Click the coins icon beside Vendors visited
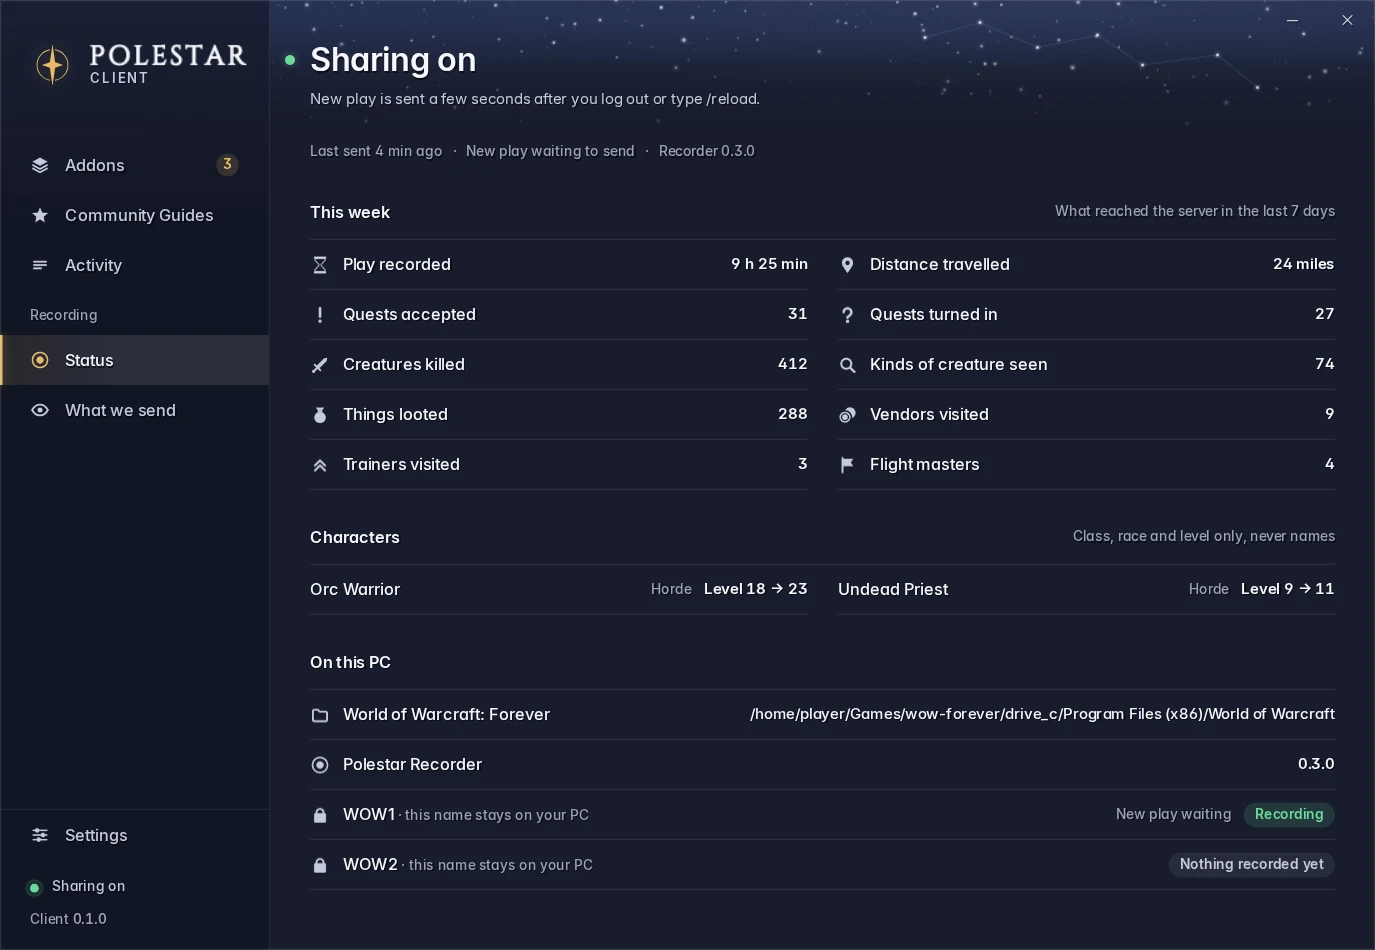Image resolution: width=1375 pixels, height=950 pixels. tap(847, 415)
